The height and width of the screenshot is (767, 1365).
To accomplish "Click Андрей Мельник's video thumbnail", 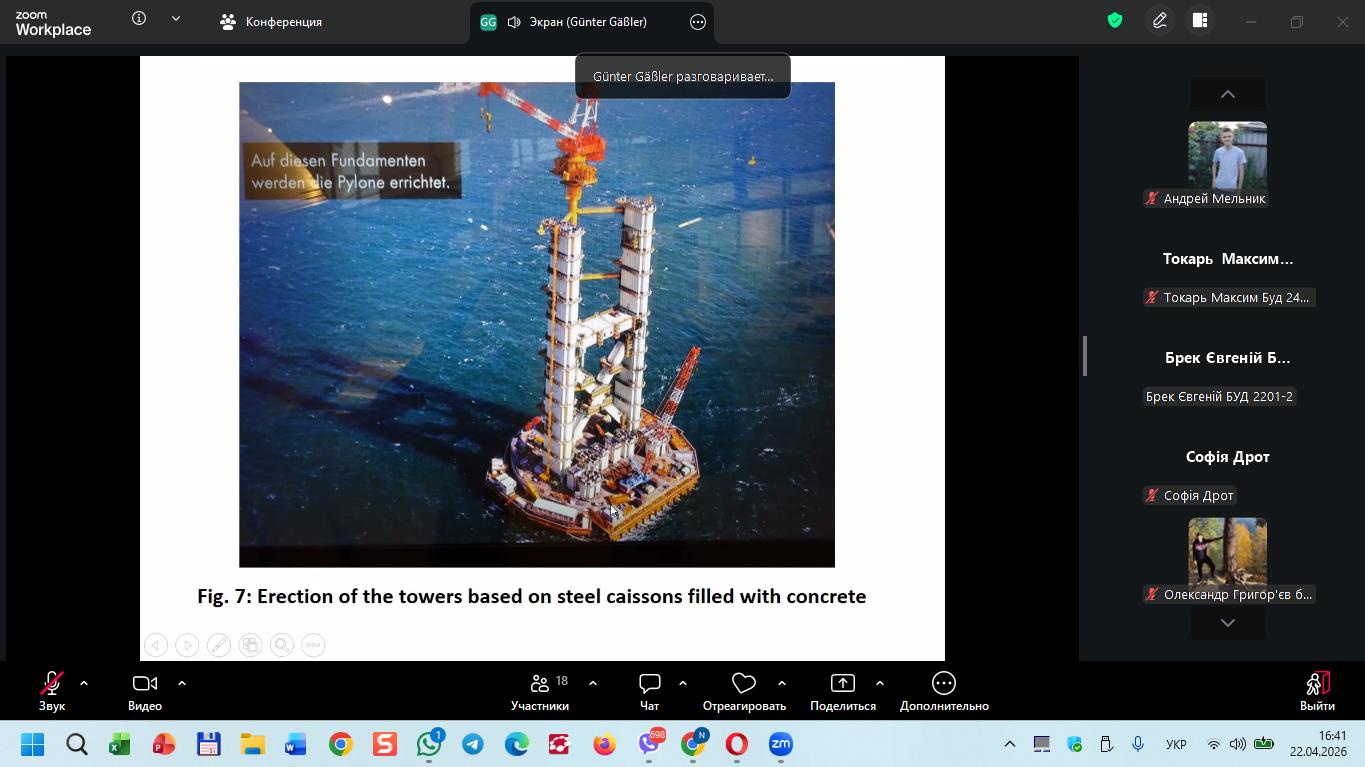I will click(x=1227, y=155).
